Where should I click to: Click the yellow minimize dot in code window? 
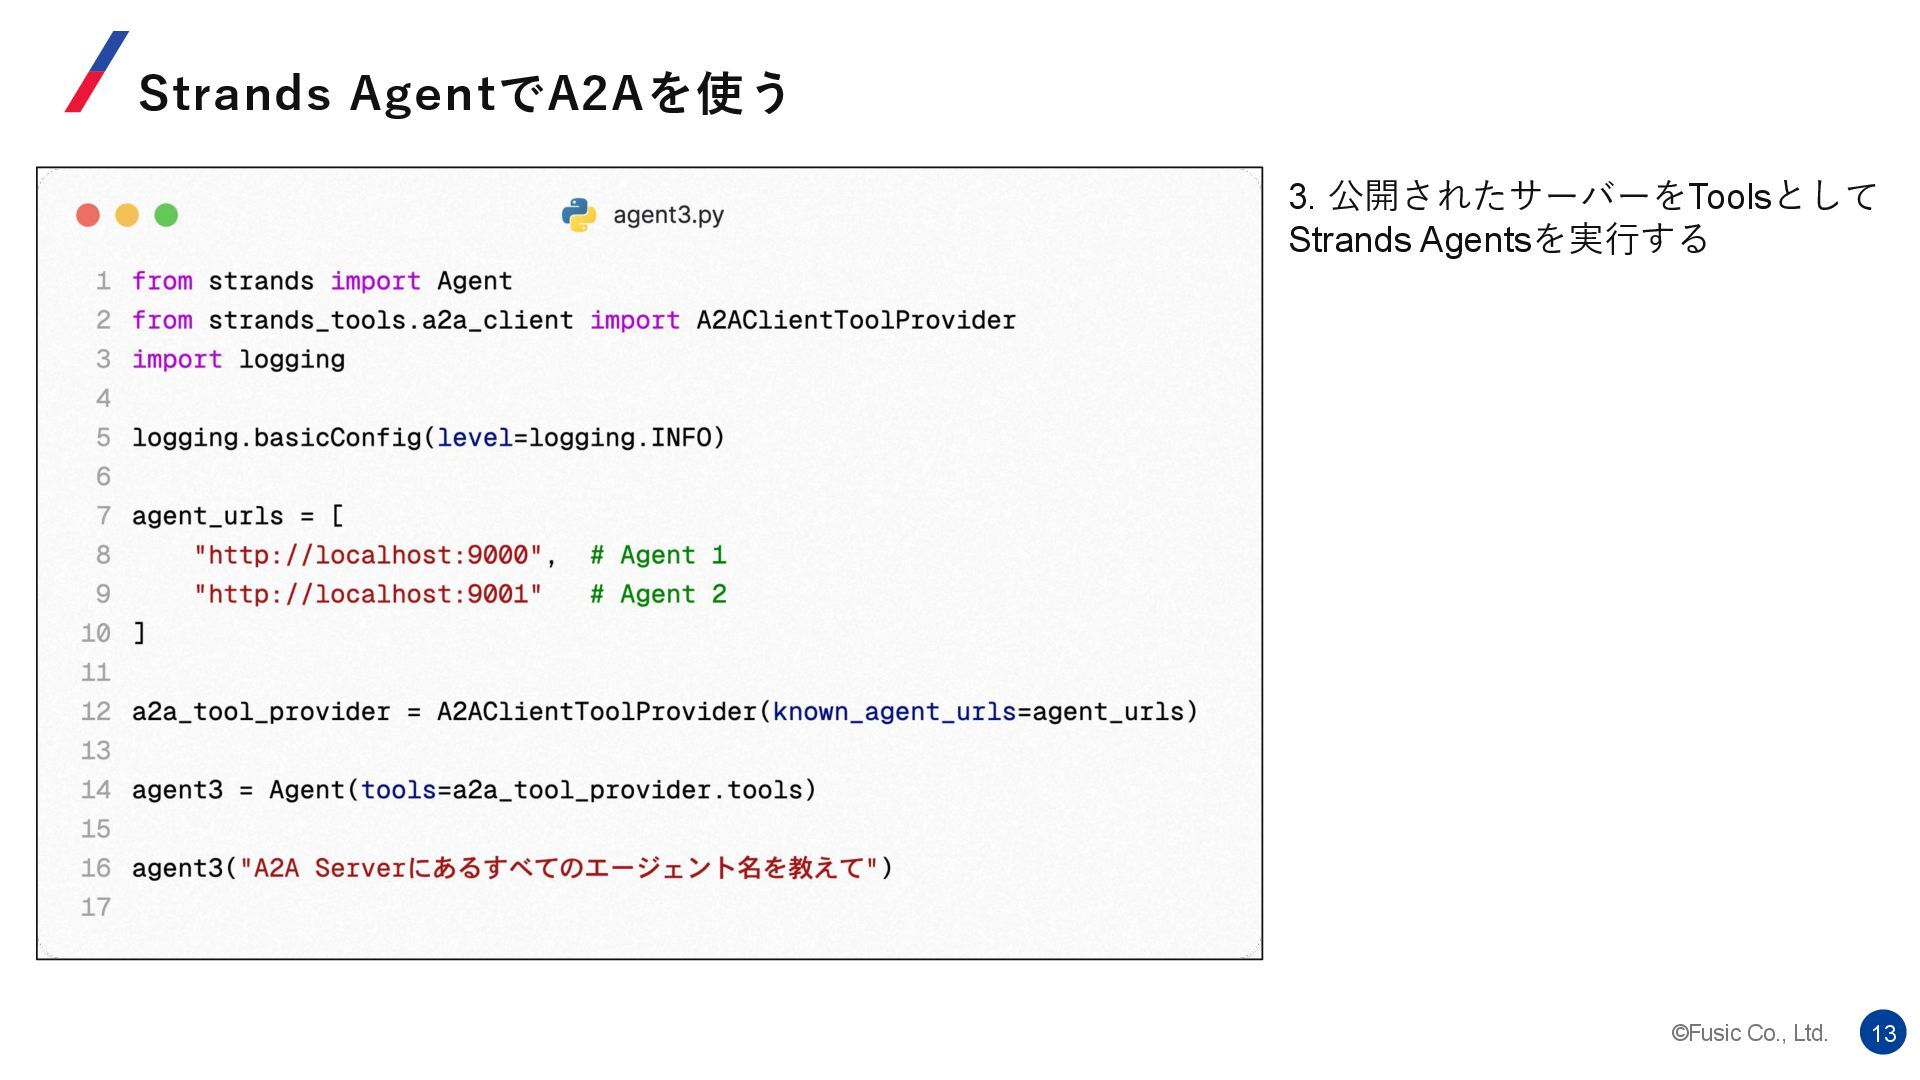tap(127, 215)
